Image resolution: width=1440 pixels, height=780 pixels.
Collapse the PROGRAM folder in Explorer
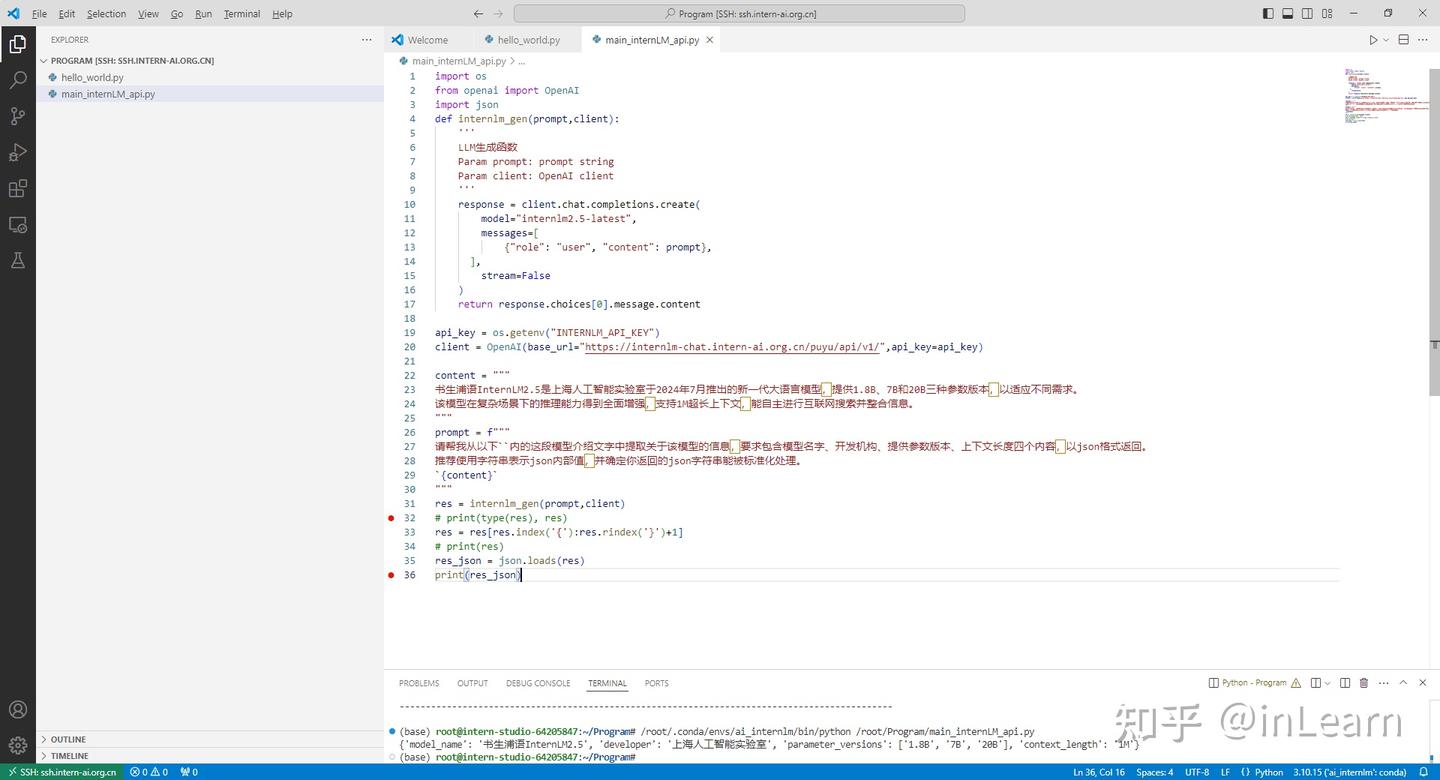pyautogui.click(x=132, y=60)
